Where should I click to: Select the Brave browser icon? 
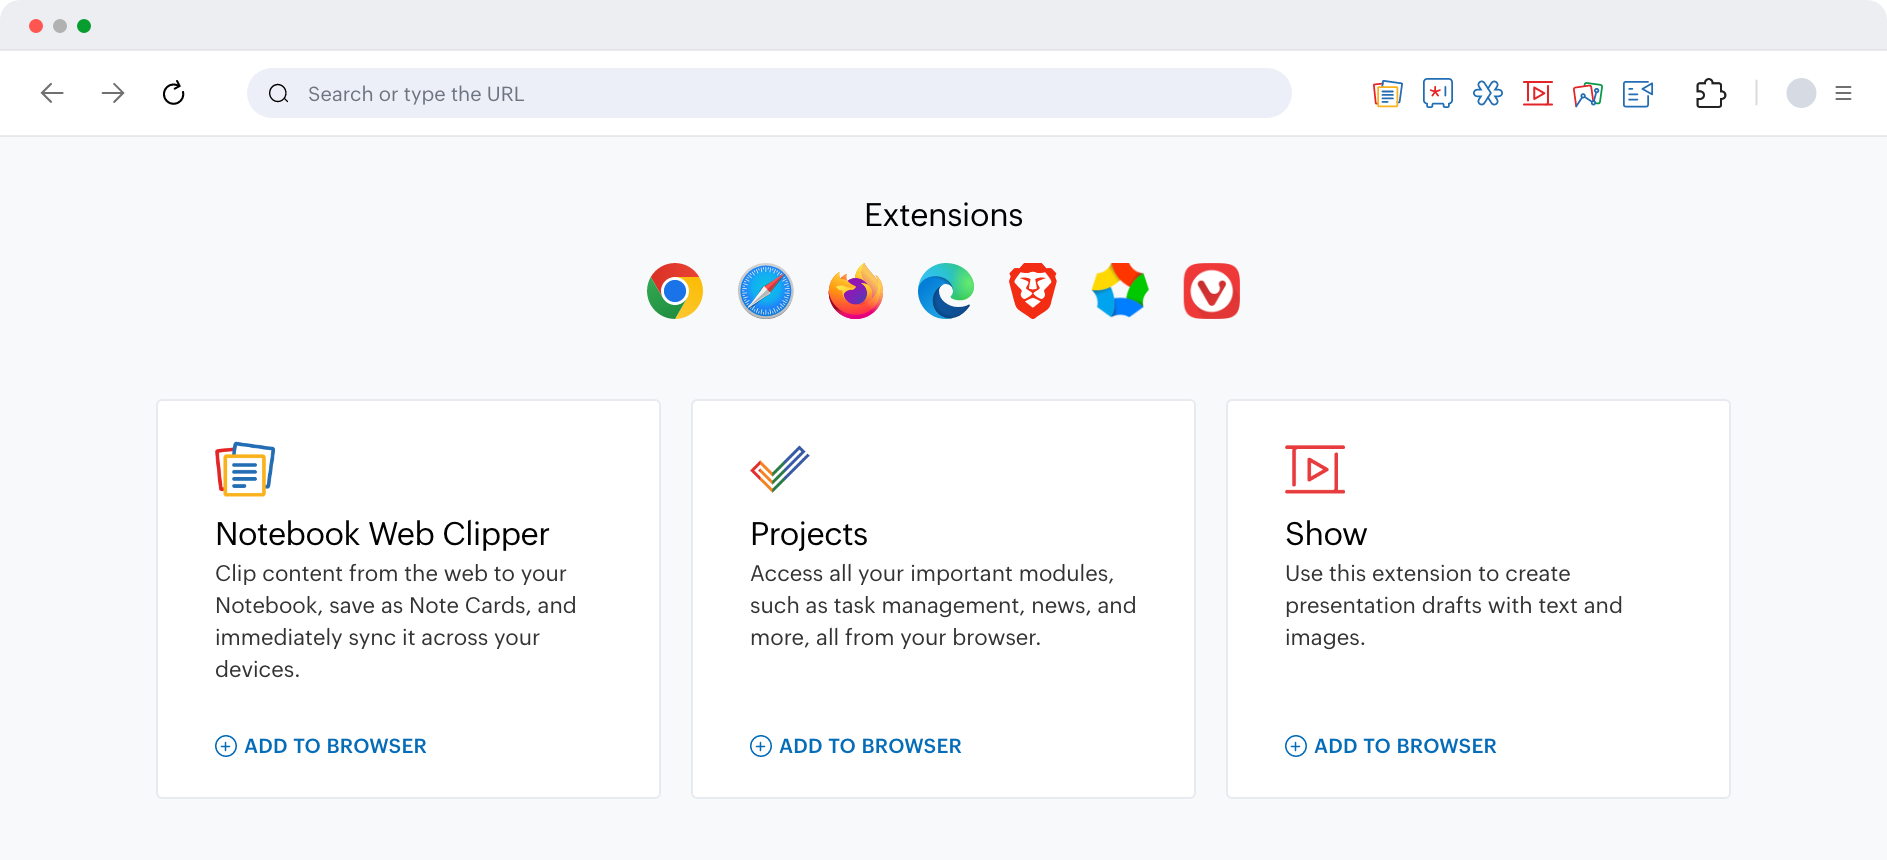1033,291
